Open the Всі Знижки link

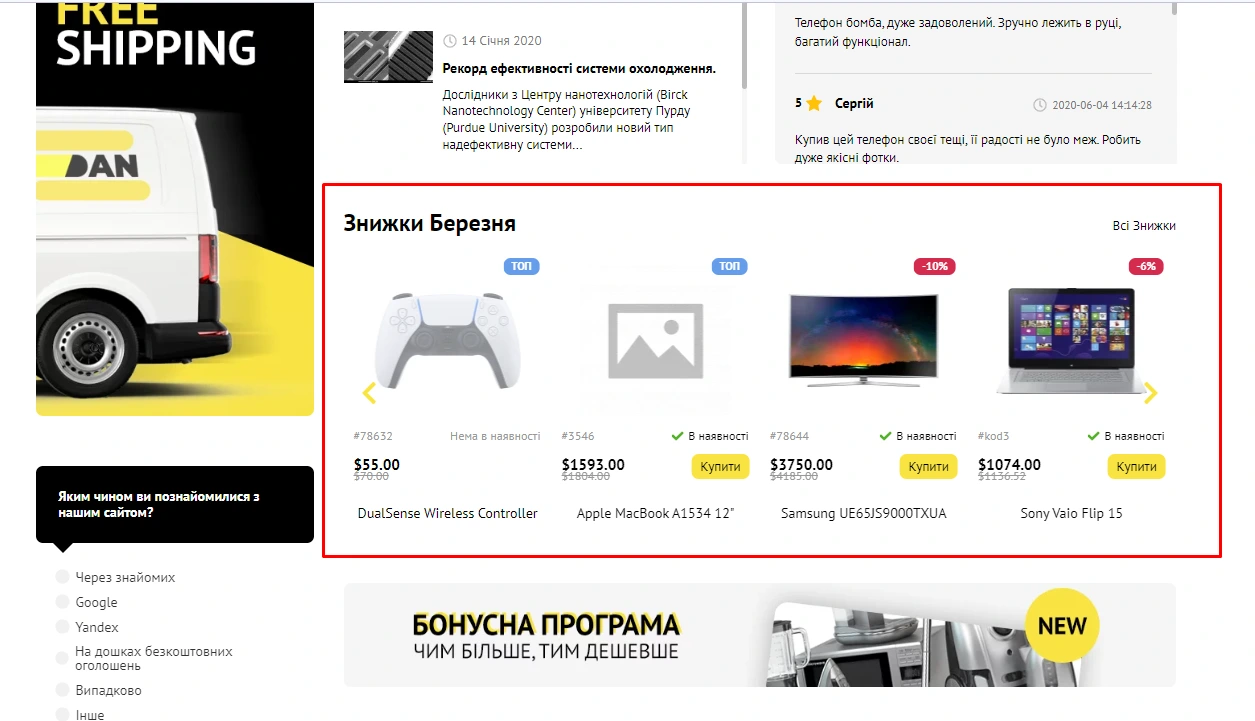(1144, 226)
